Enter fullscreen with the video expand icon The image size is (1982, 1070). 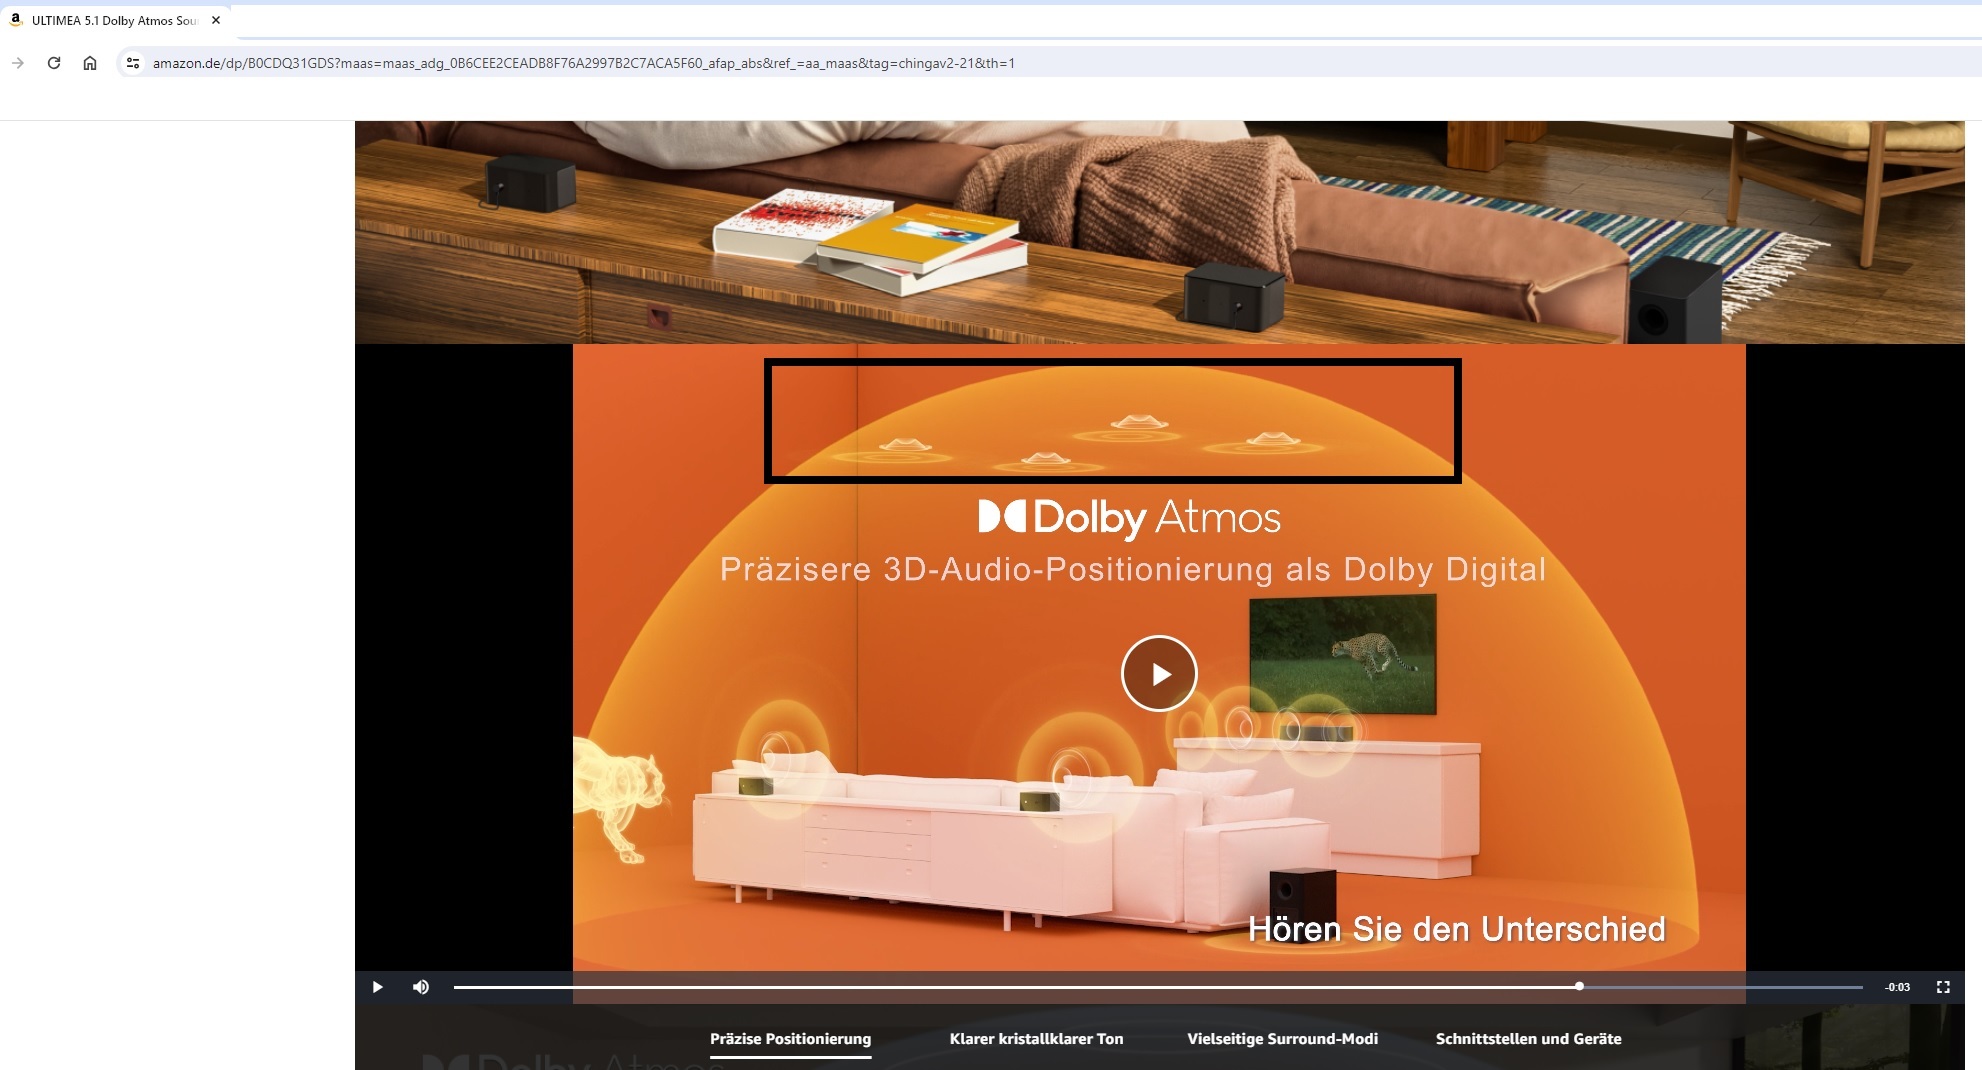(1943, 987)
